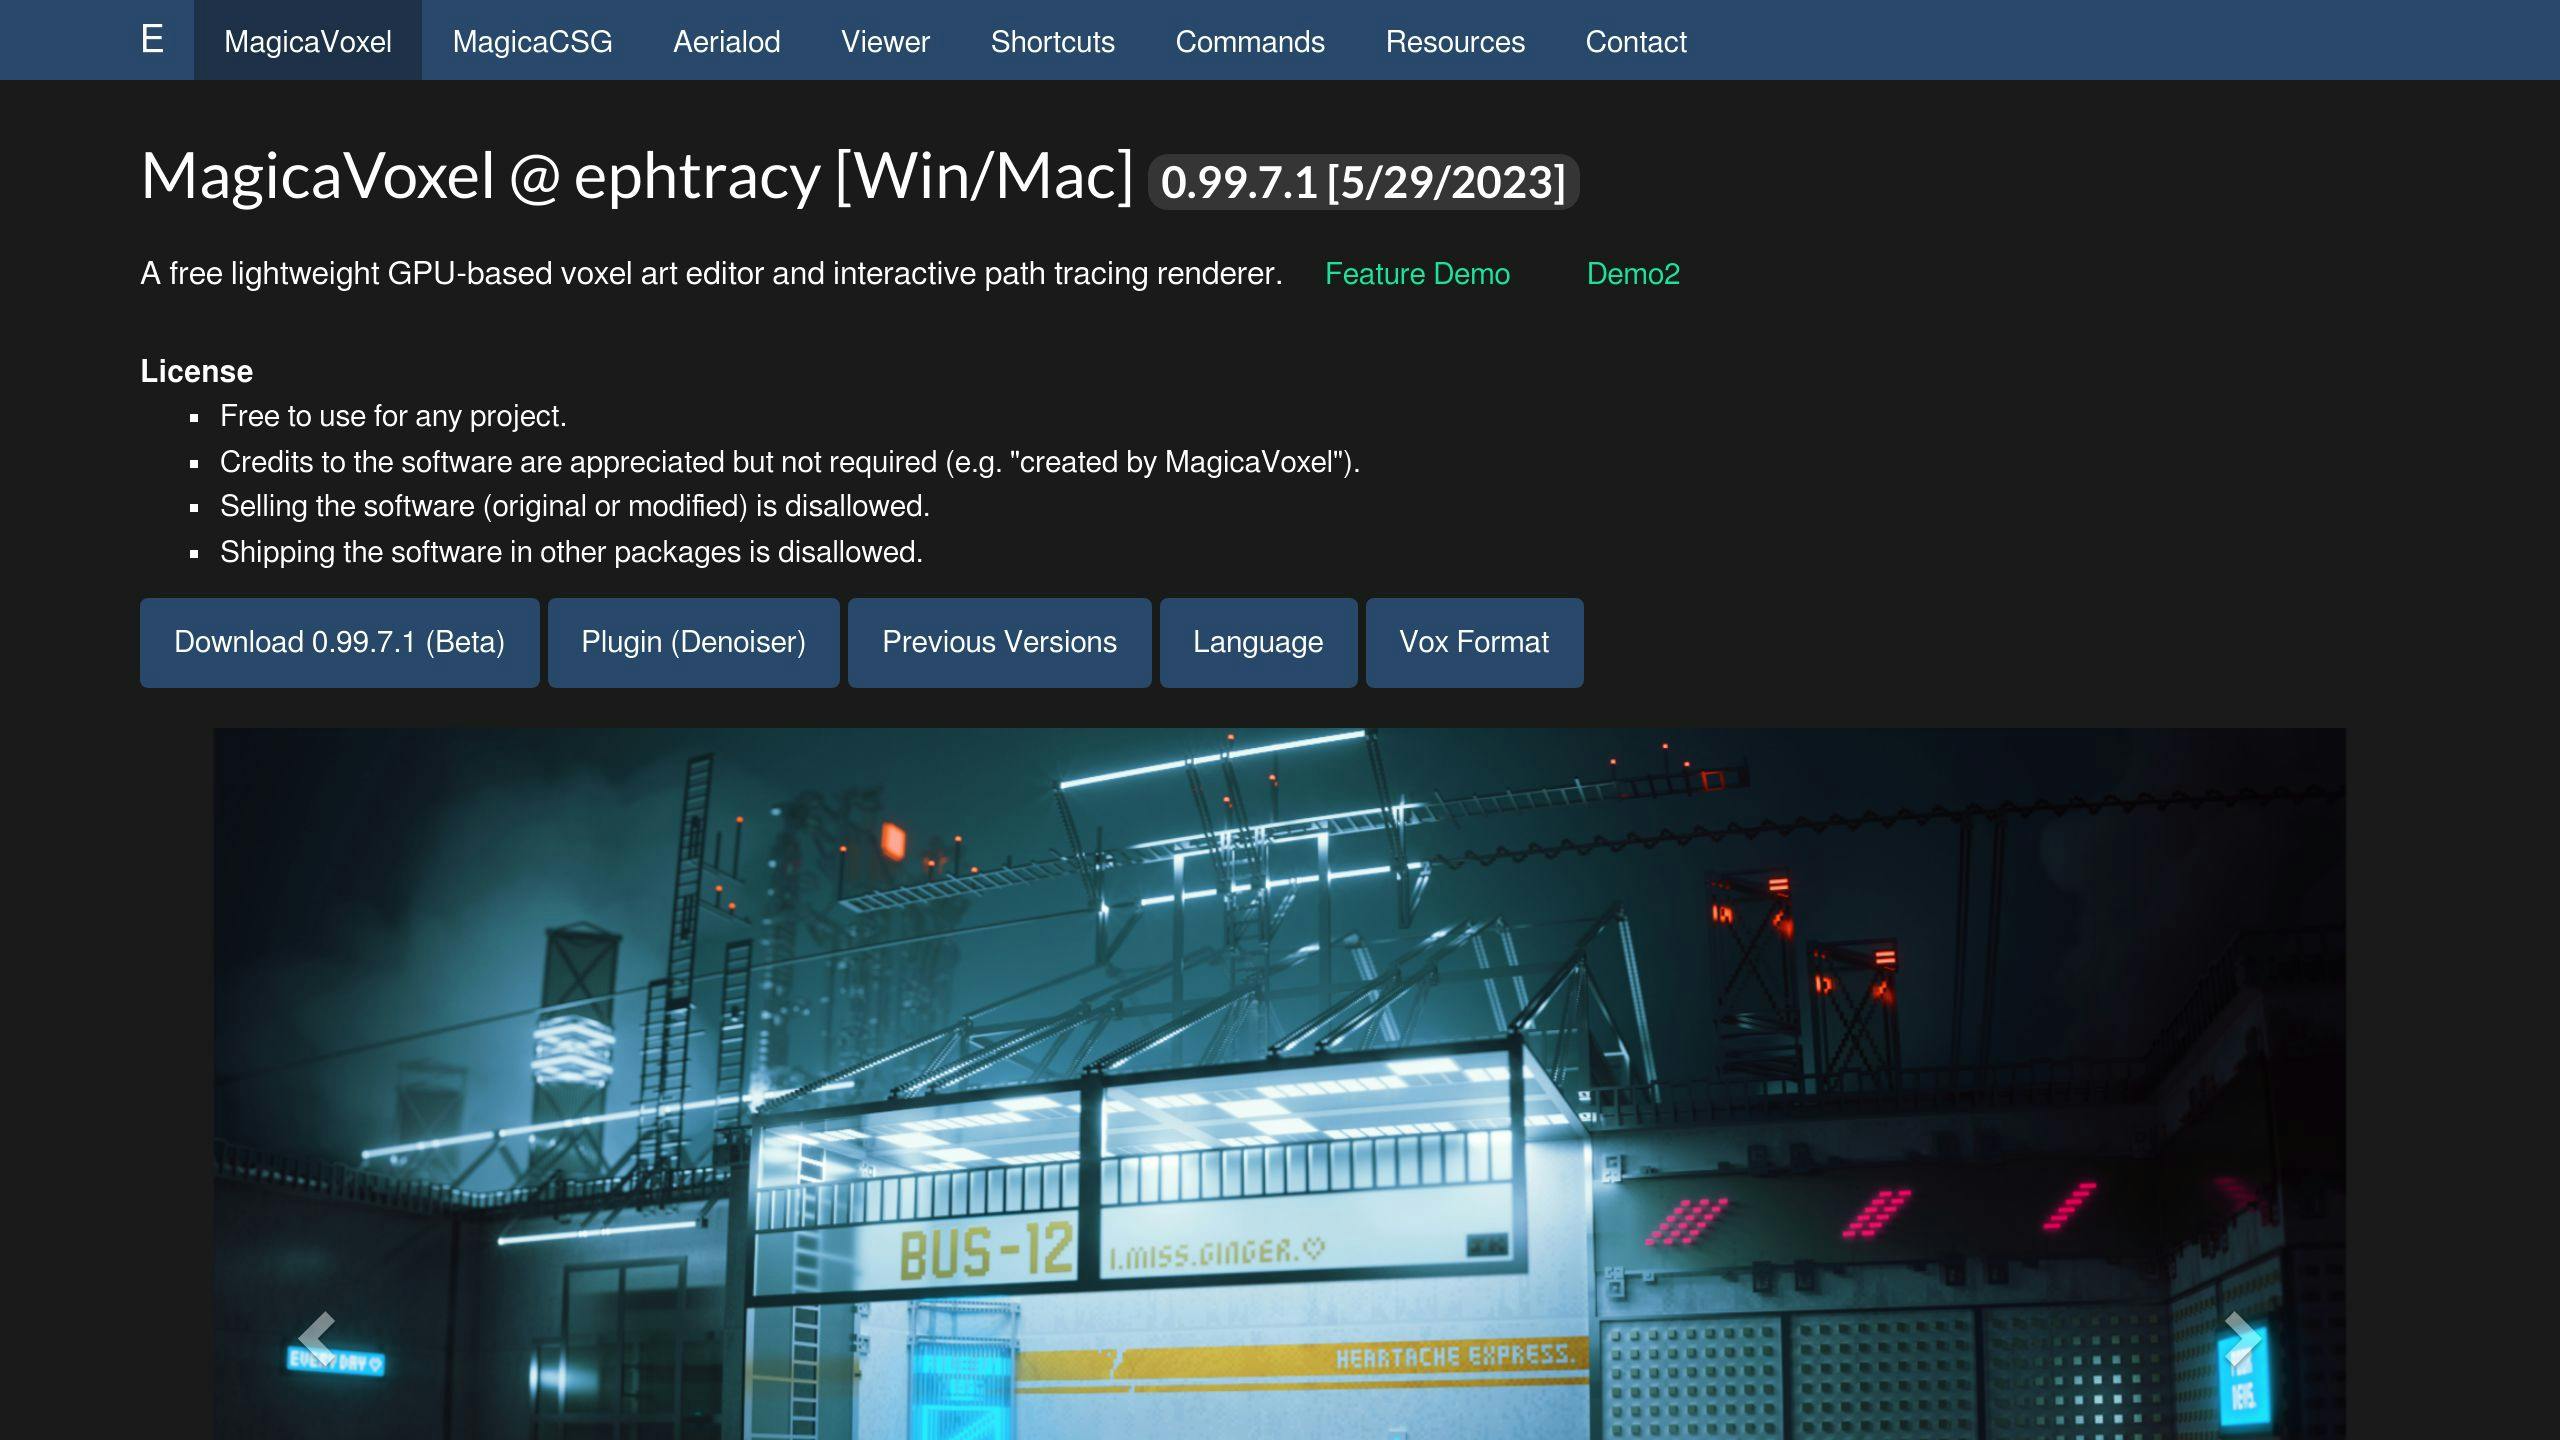
Task: Select Viewer in the navigation bar
Action: pyautogui.click(x=885, y=40)
